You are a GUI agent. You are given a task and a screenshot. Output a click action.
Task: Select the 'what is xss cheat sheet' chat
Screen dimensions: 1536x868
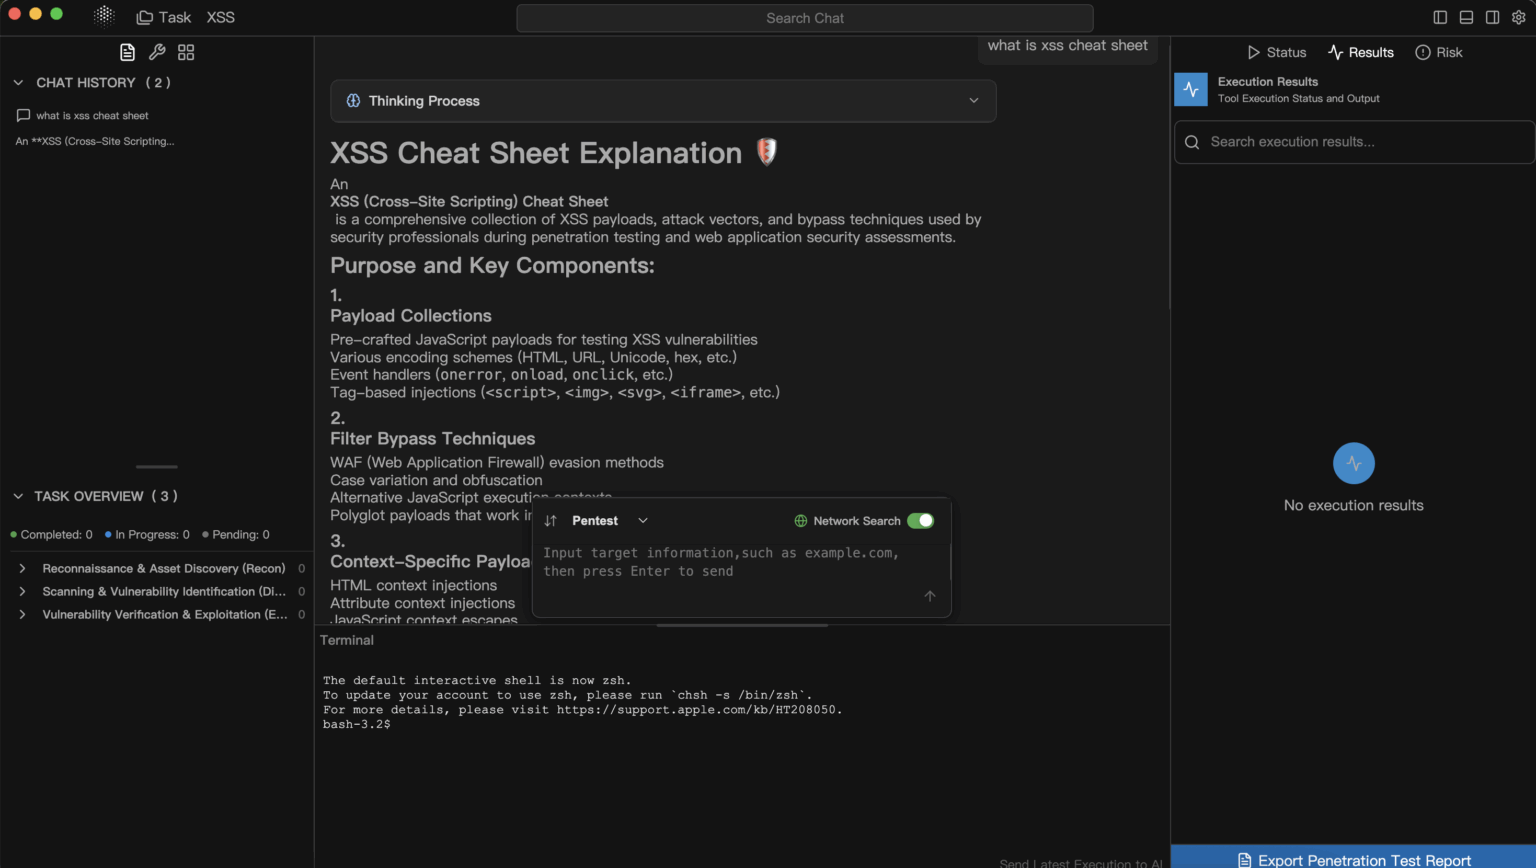[92, 115]
